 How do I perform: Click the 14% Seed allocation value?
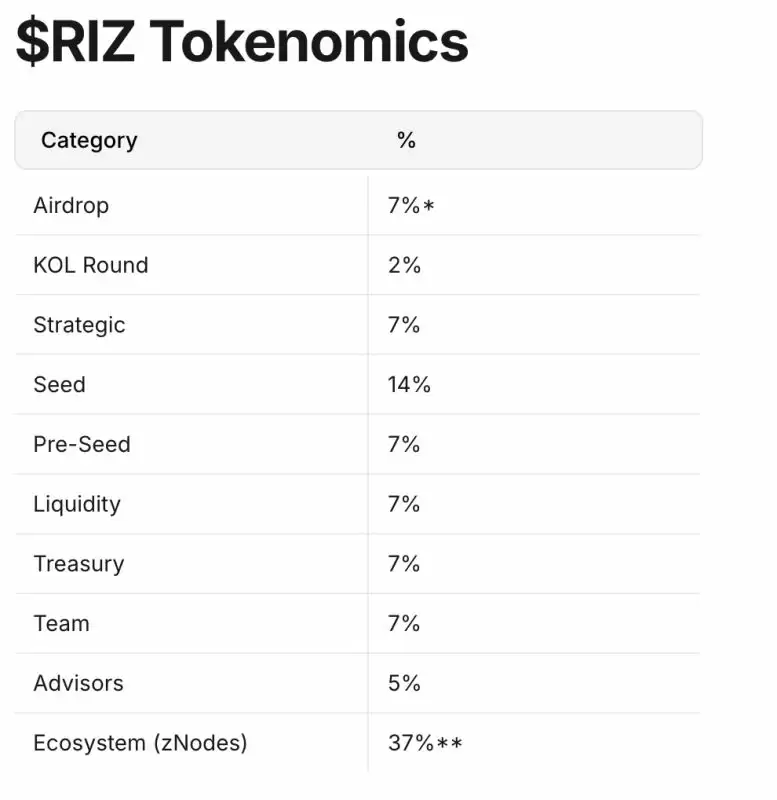[x=409, y=385]
